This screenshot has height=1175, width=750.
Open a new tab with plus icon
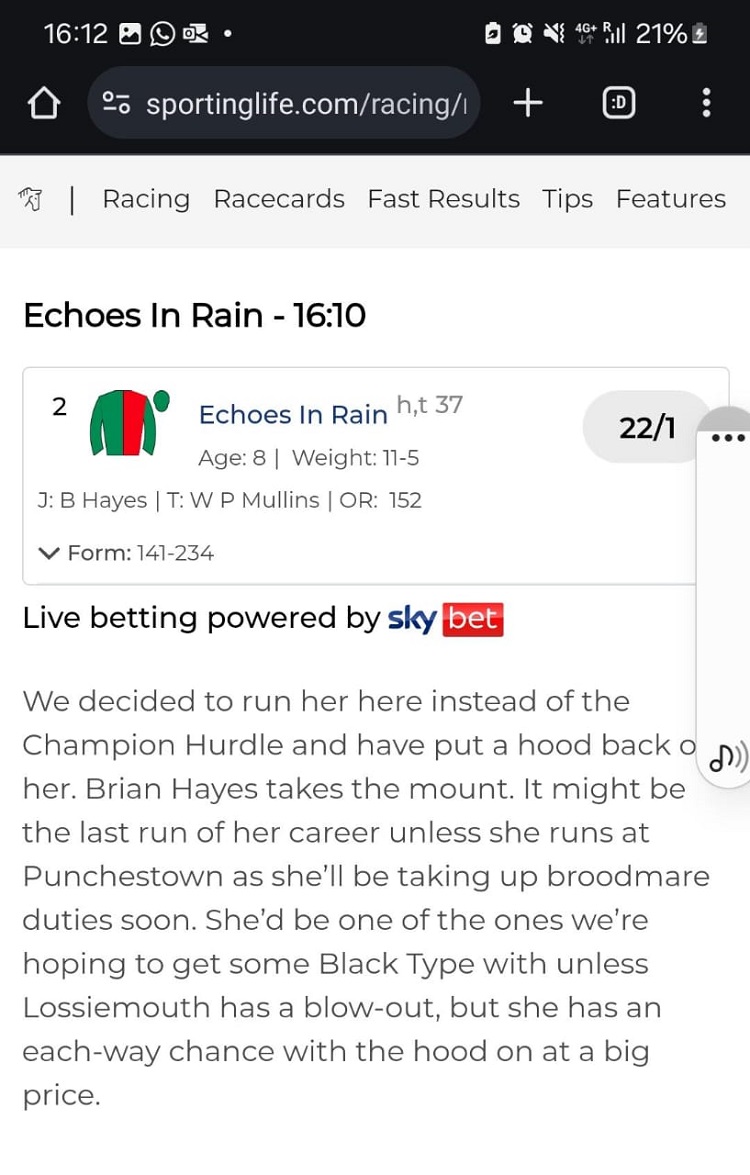pos(528,102)
